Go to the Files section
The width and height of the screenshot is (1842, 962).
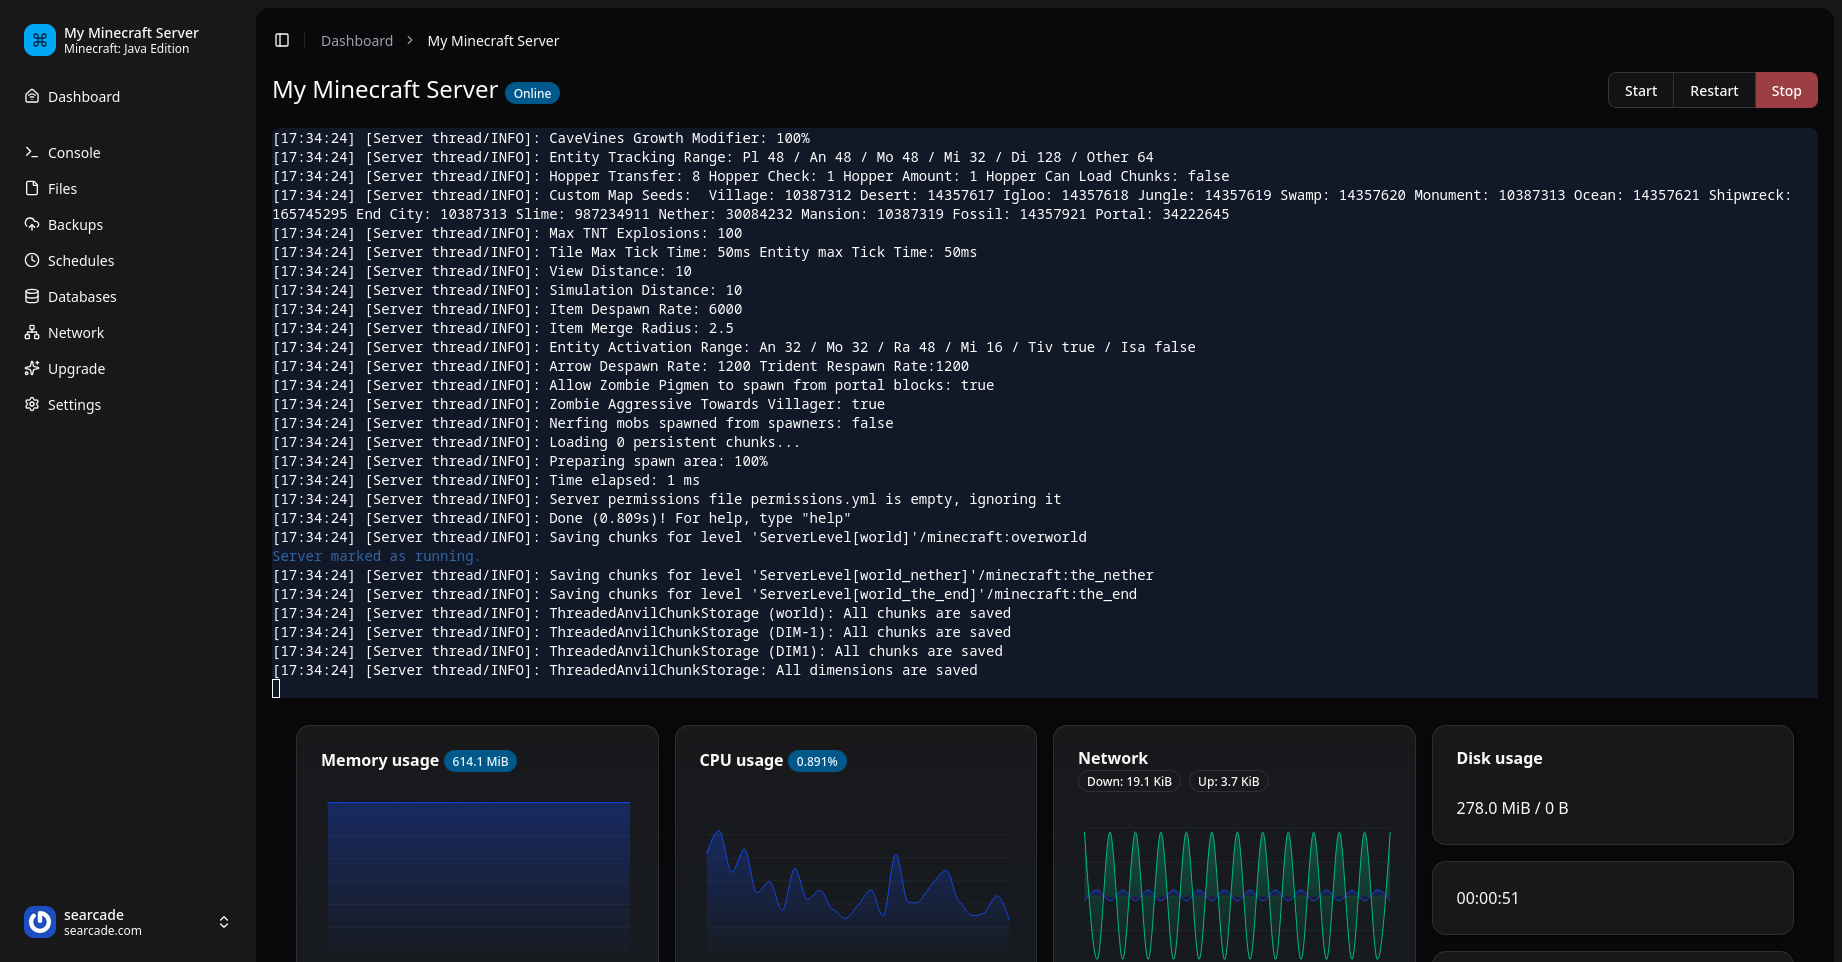coord(128,188)
